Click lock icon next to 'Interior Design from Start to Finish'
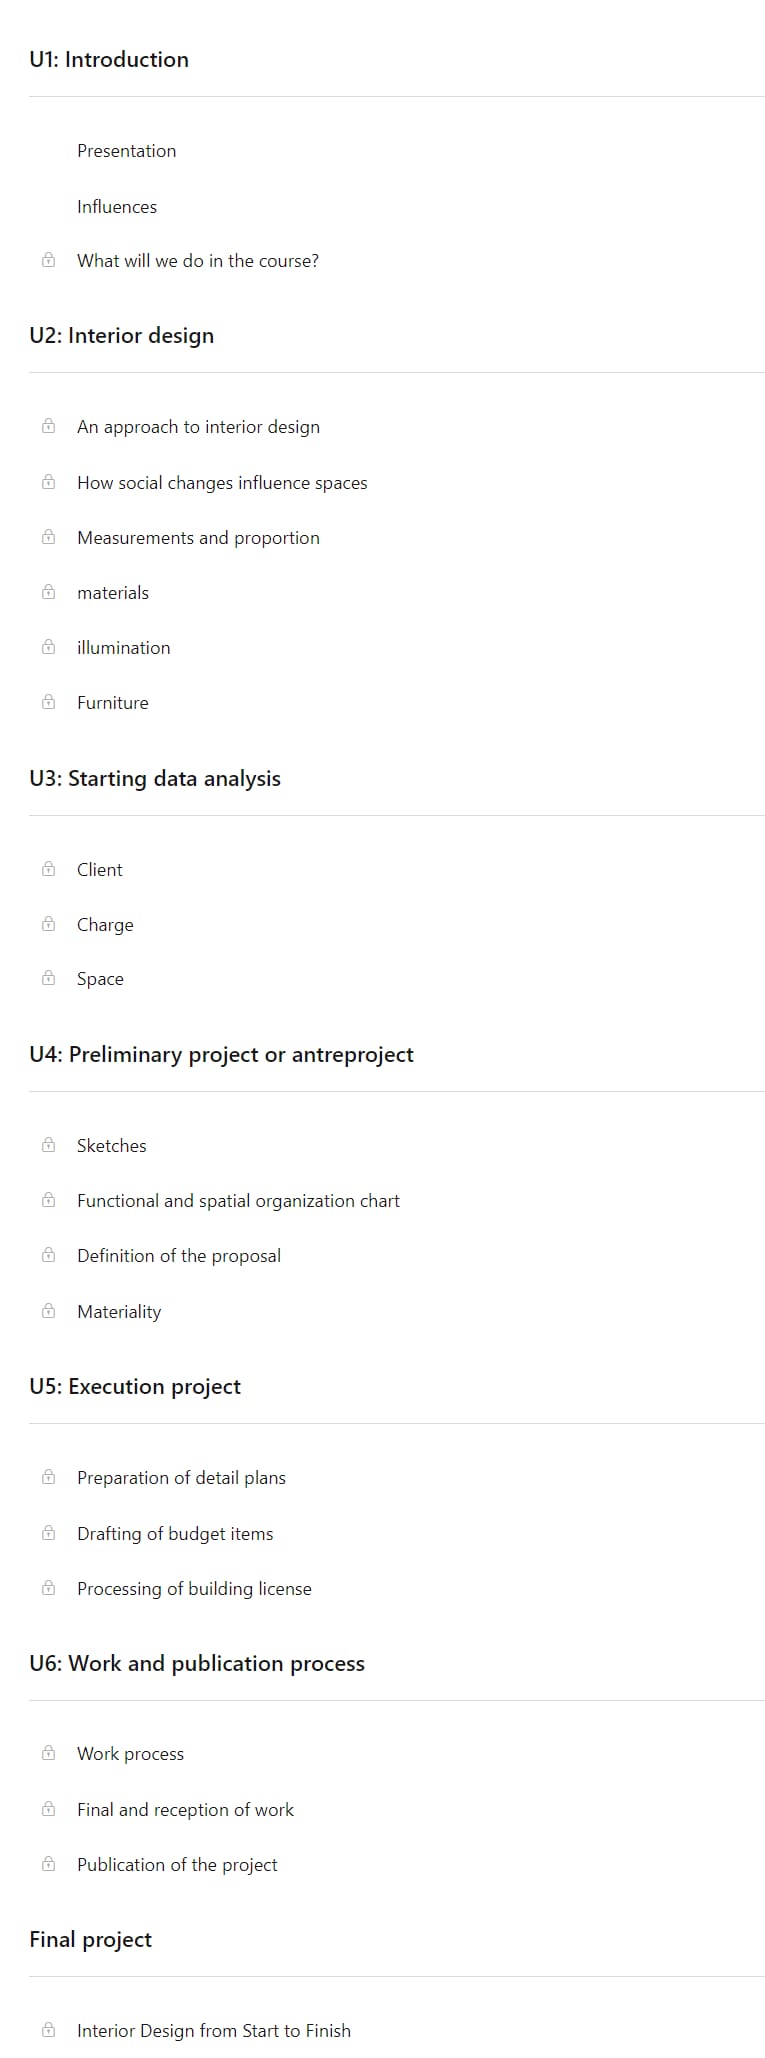 [x=48, y=2030]
